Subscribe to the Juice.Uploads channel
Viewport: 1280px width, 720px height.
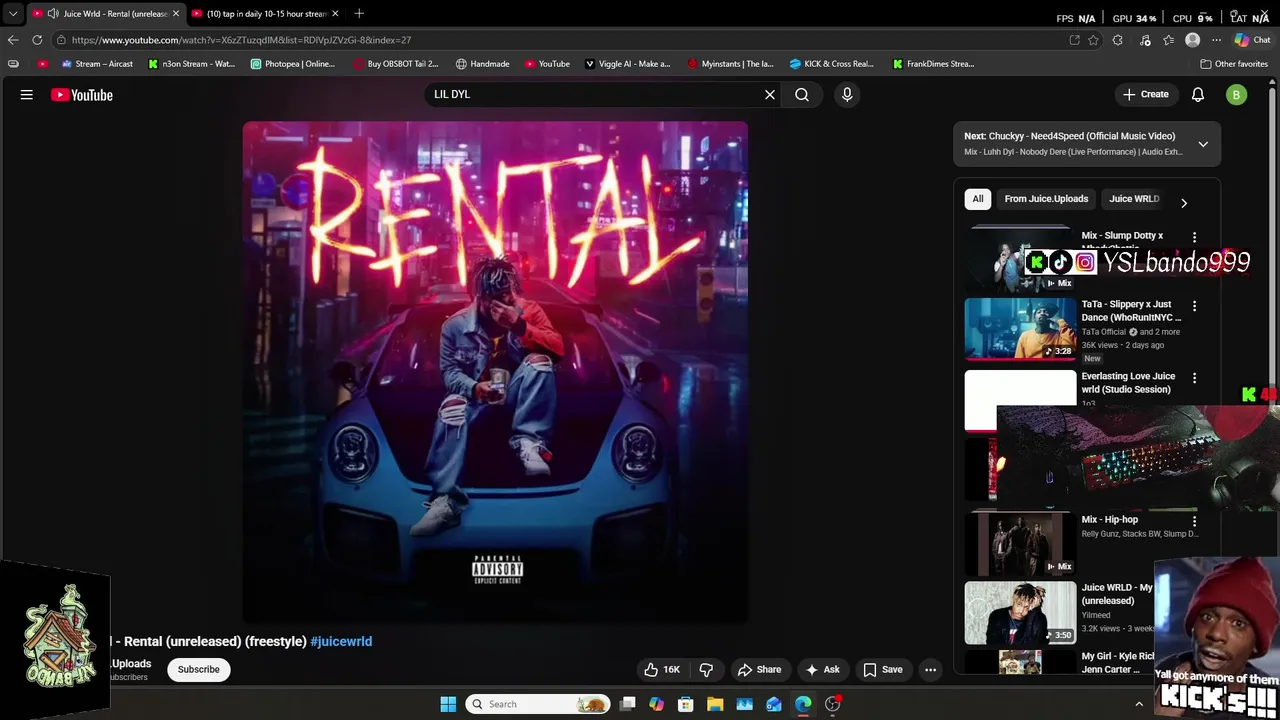(199, 669)
